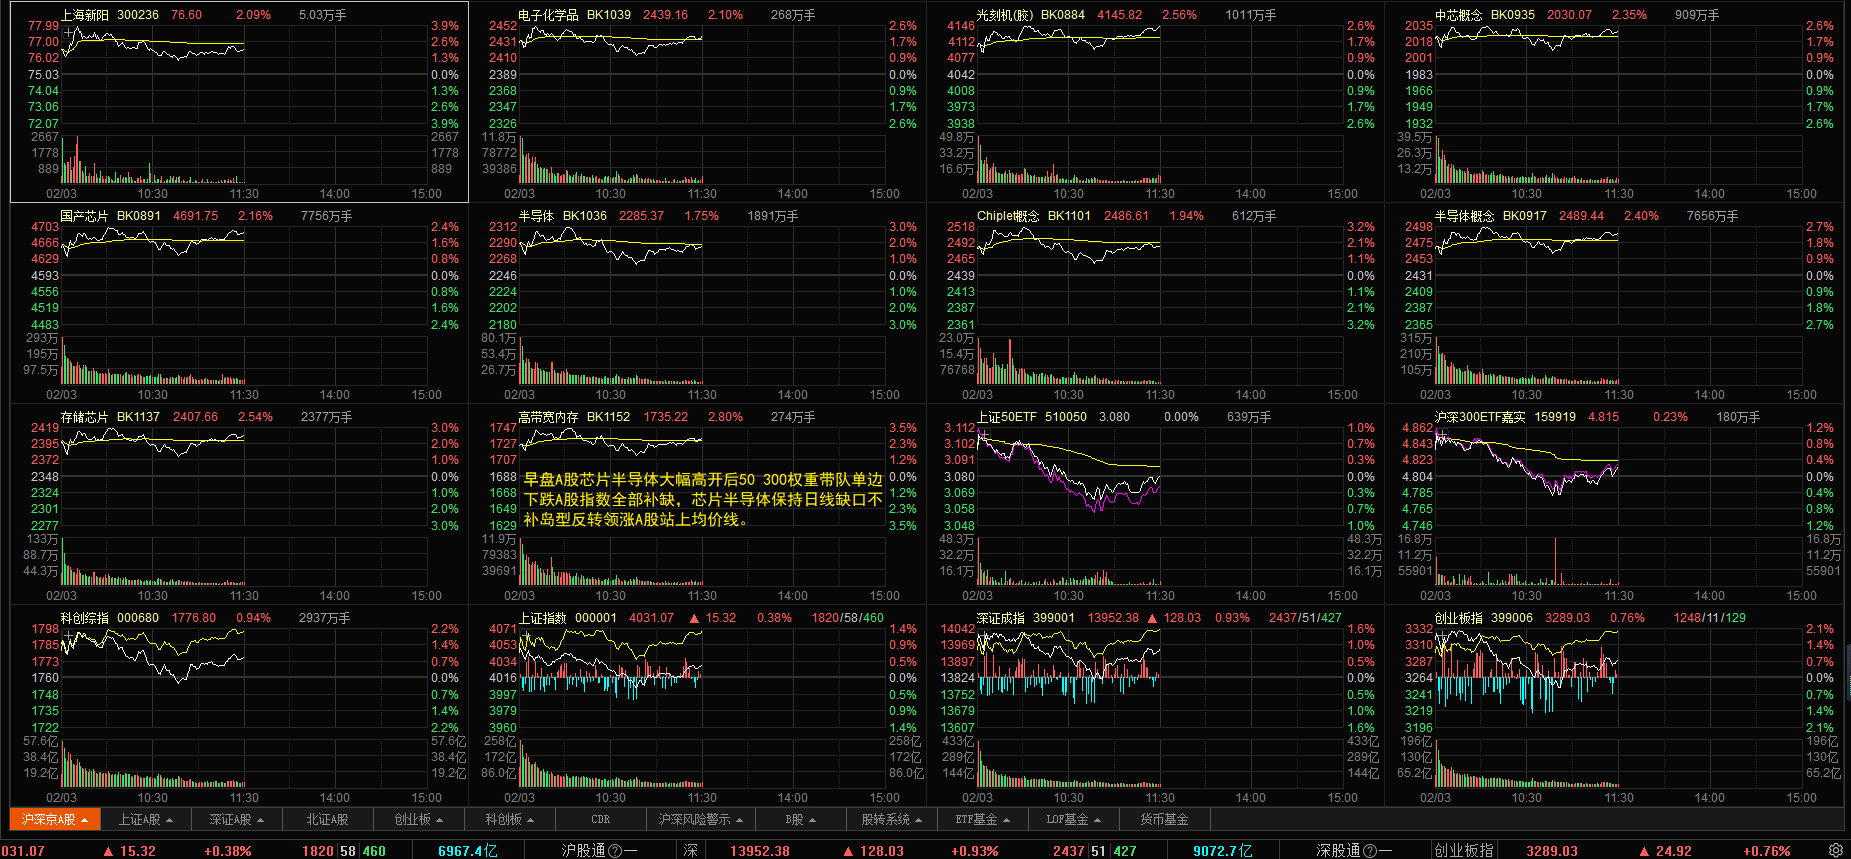Open the CDR tab
Viewport: 1851px width, 859px height.
click(600, 820)
